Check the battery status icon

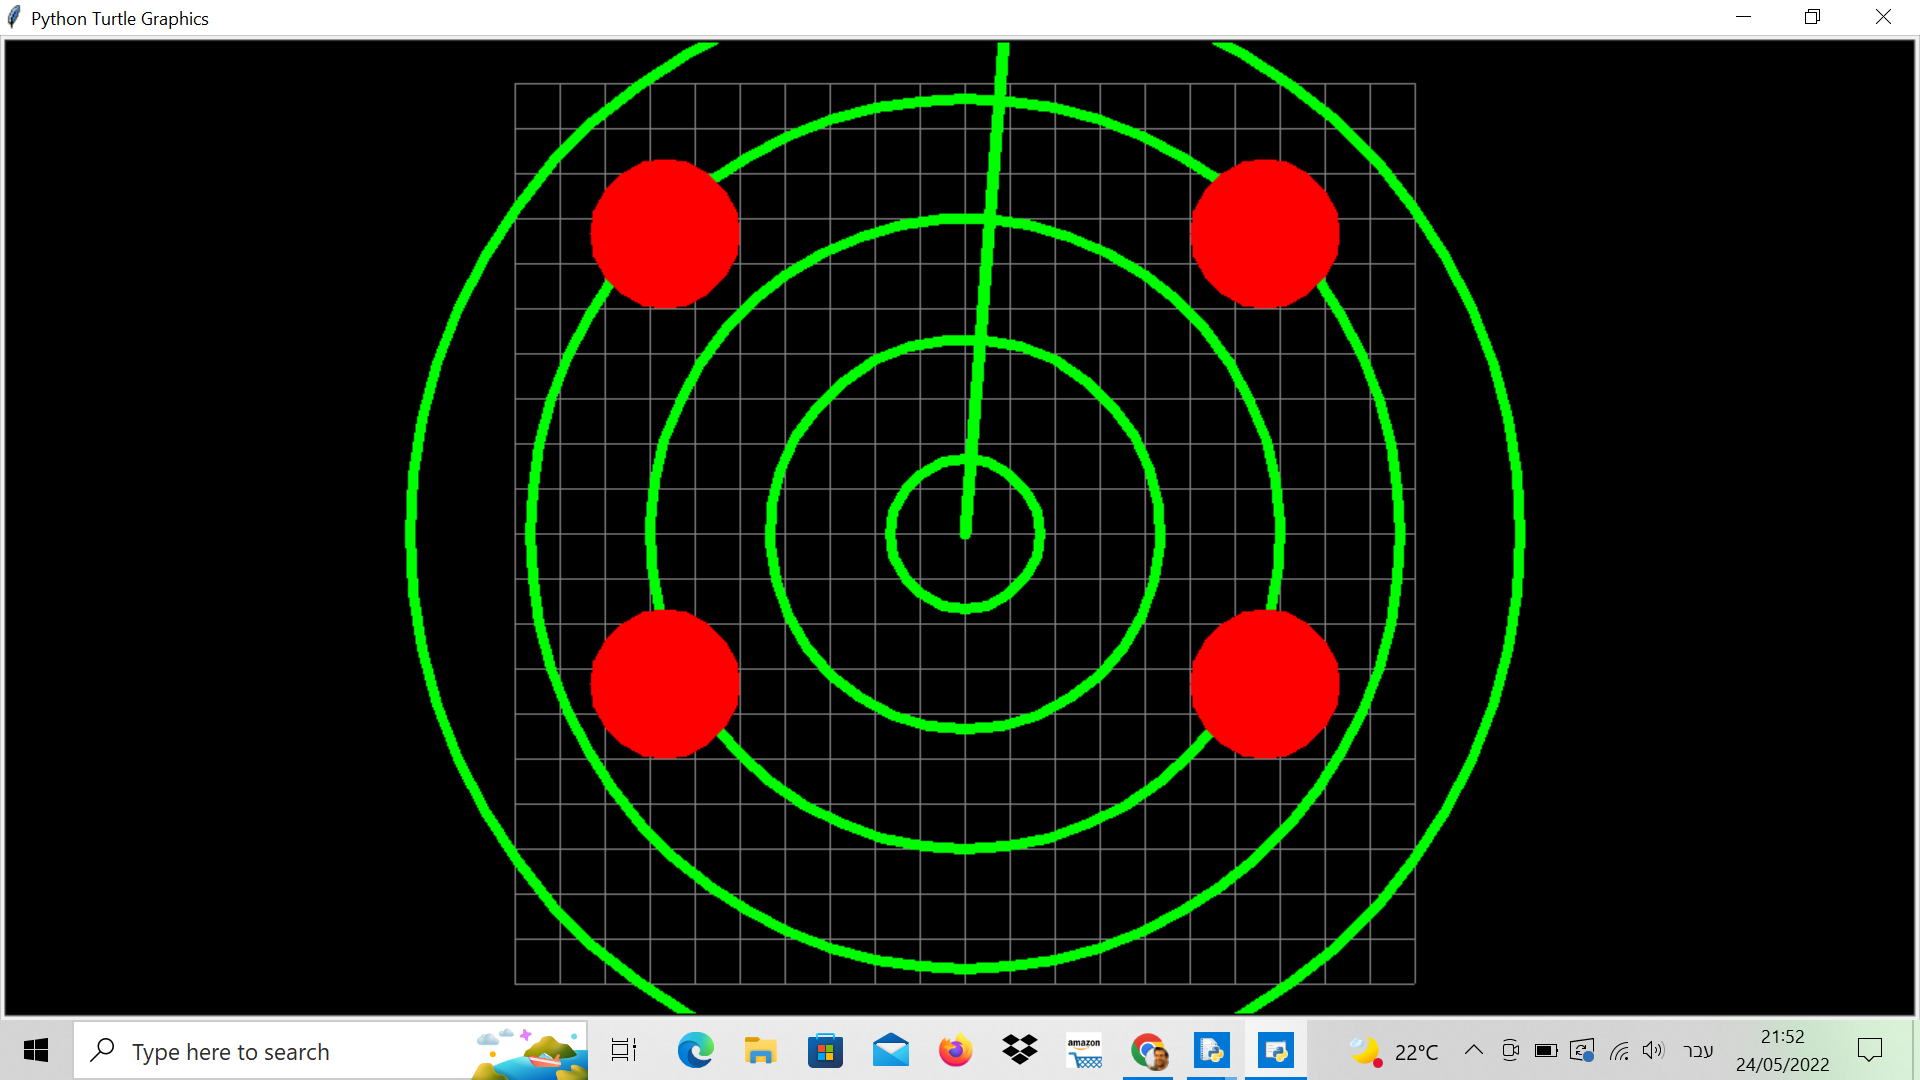(x=1546, y=1050)
